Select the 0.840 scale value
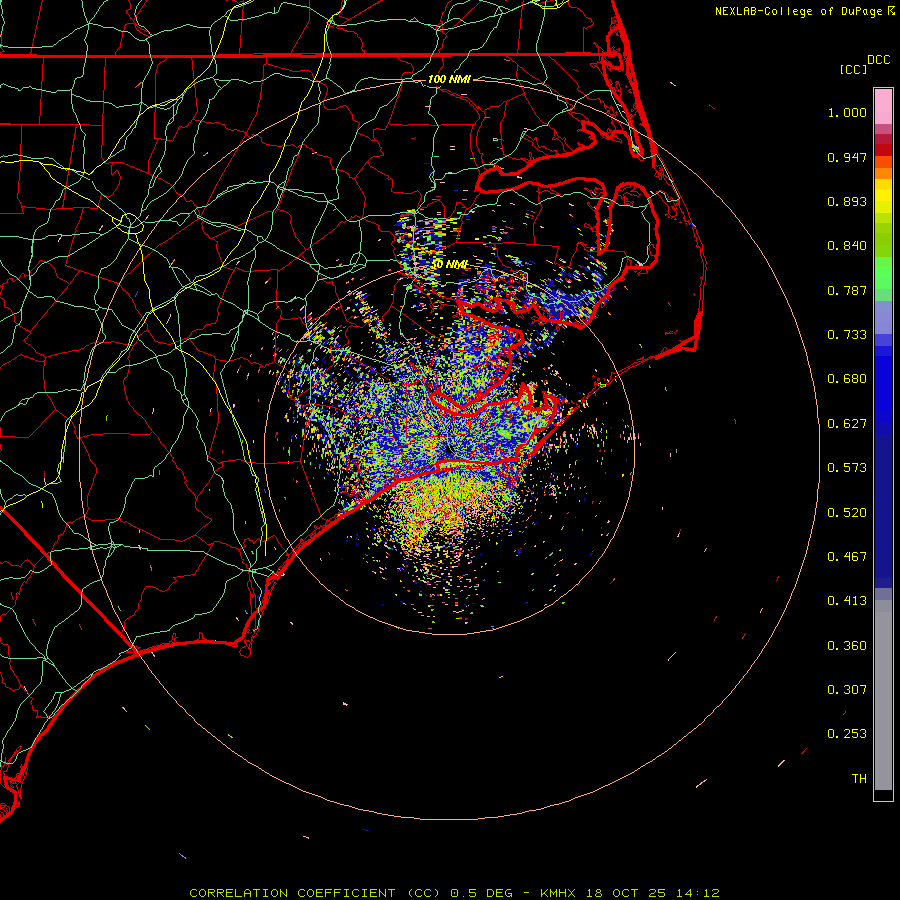The width and height of the screenshot is (900, 900). [847, 246]
